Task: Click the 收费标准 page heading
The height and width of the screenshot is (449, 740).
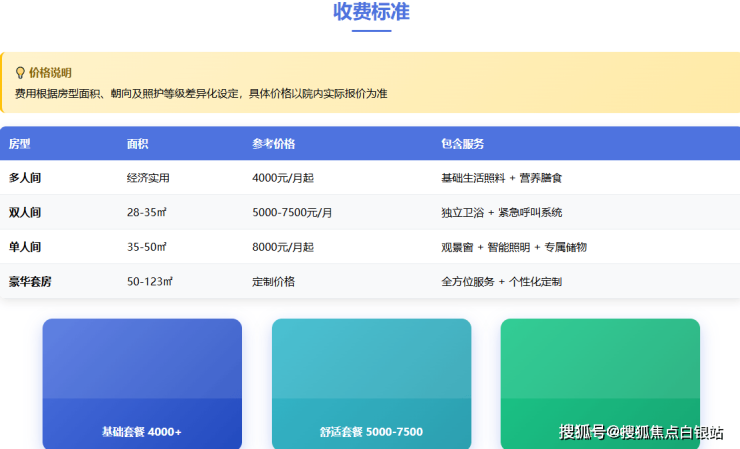Action: [371, 13]
